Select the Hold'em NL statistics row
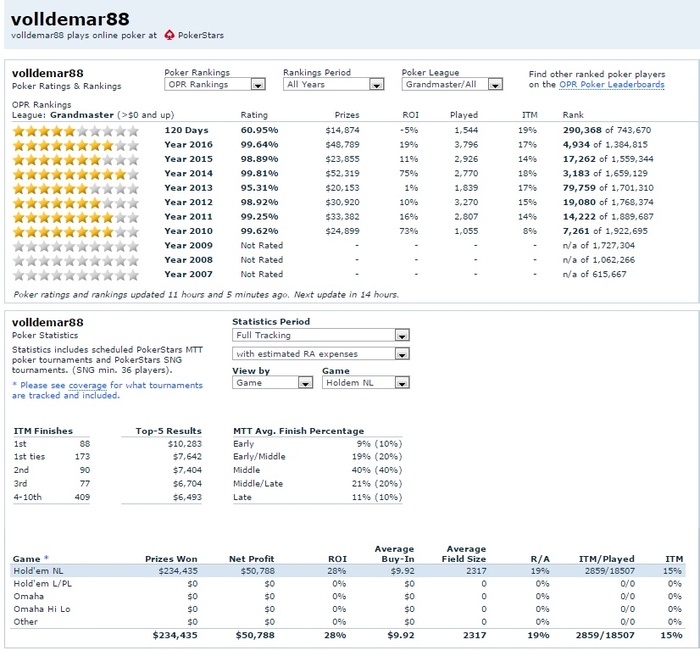 [x=348, y=570]
